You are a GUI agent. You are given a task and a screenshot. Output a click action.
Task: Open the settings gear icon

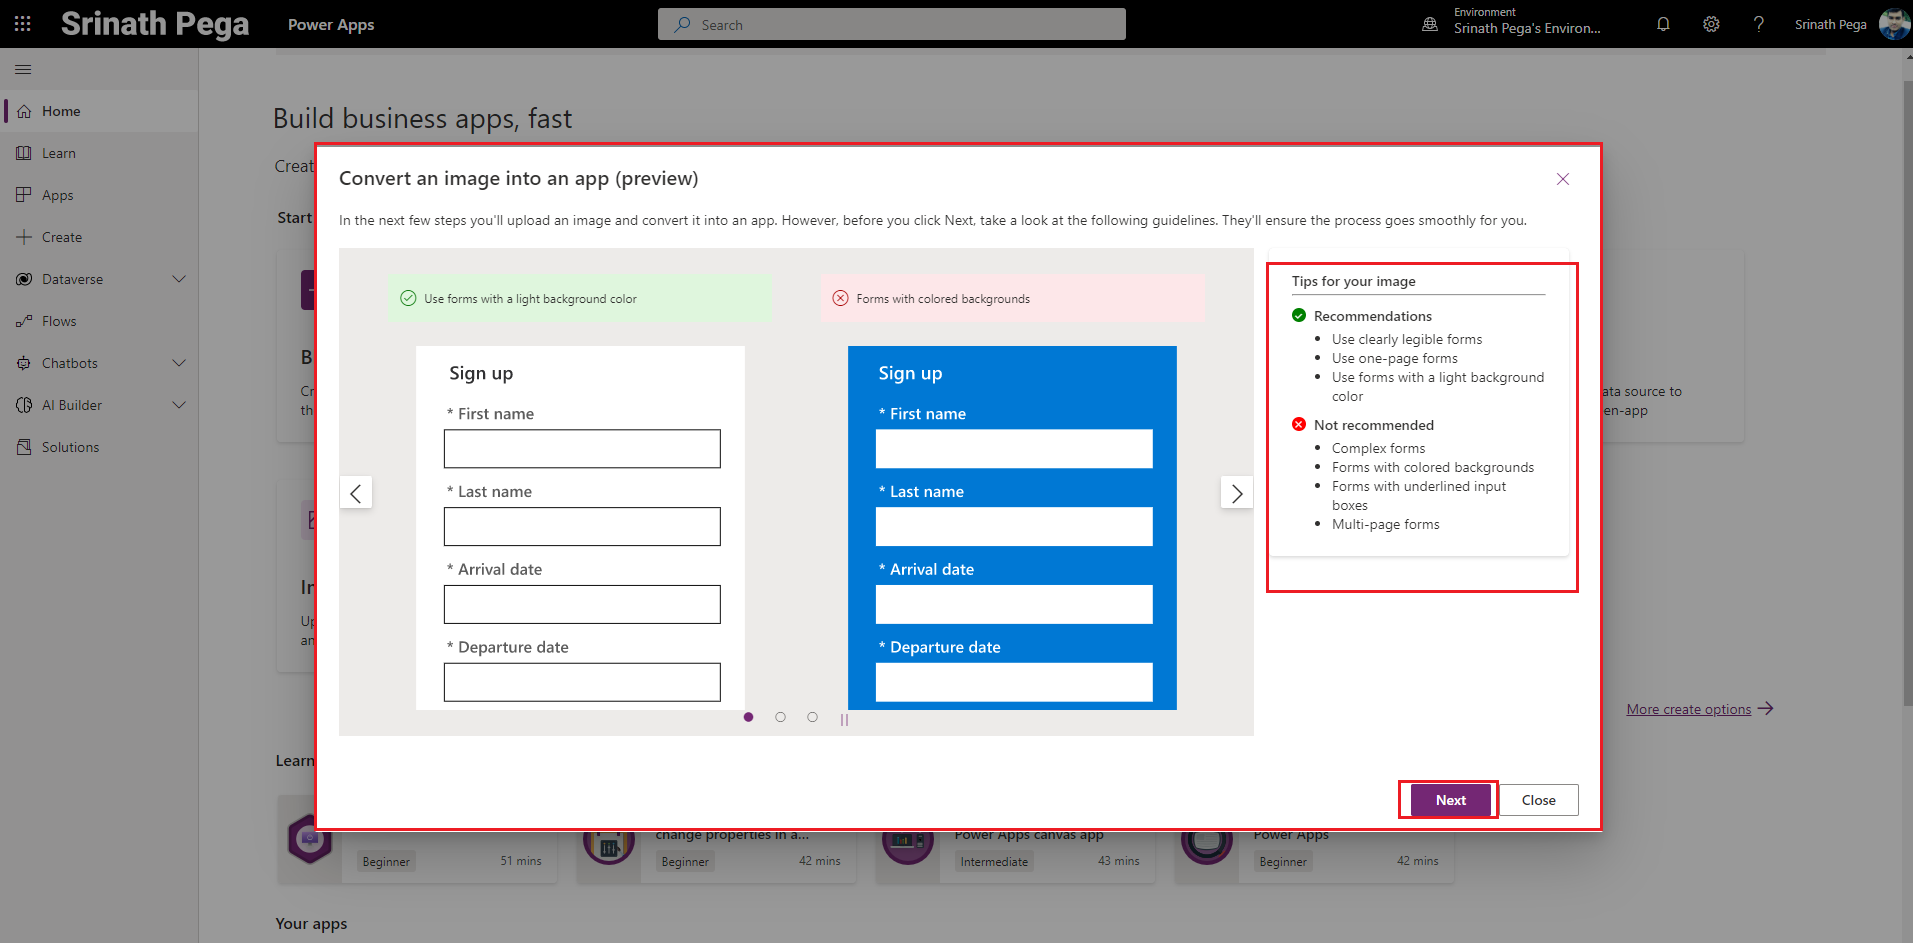click(1711, 24)
